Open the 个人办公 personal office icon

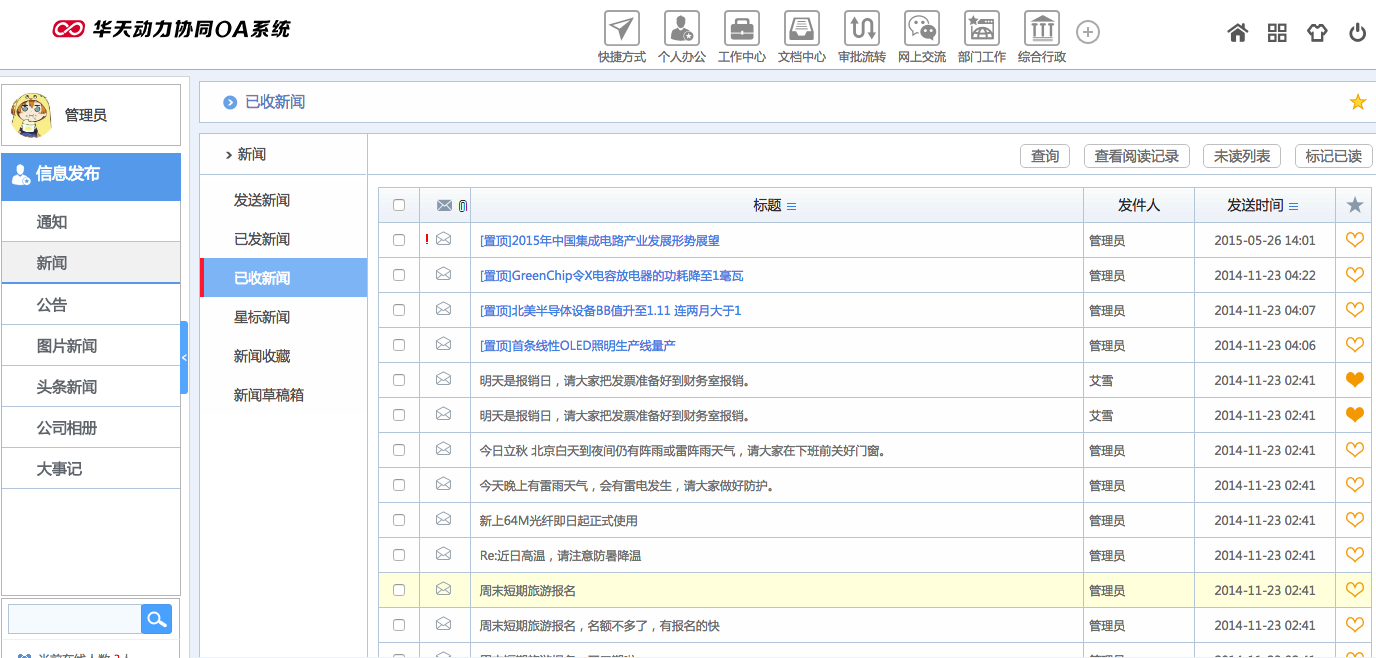pyautogui.click(x=681, y=28)
